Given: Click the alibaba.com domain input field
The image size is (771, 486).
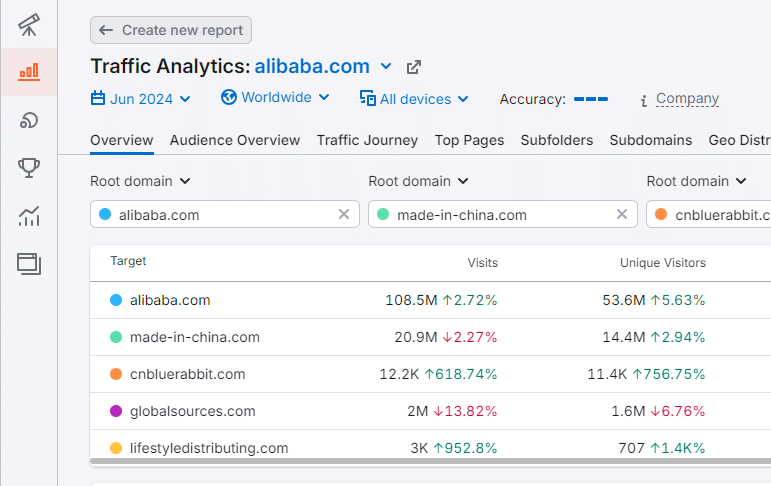Looking at the screenshot, I should (x=225, y=214).
